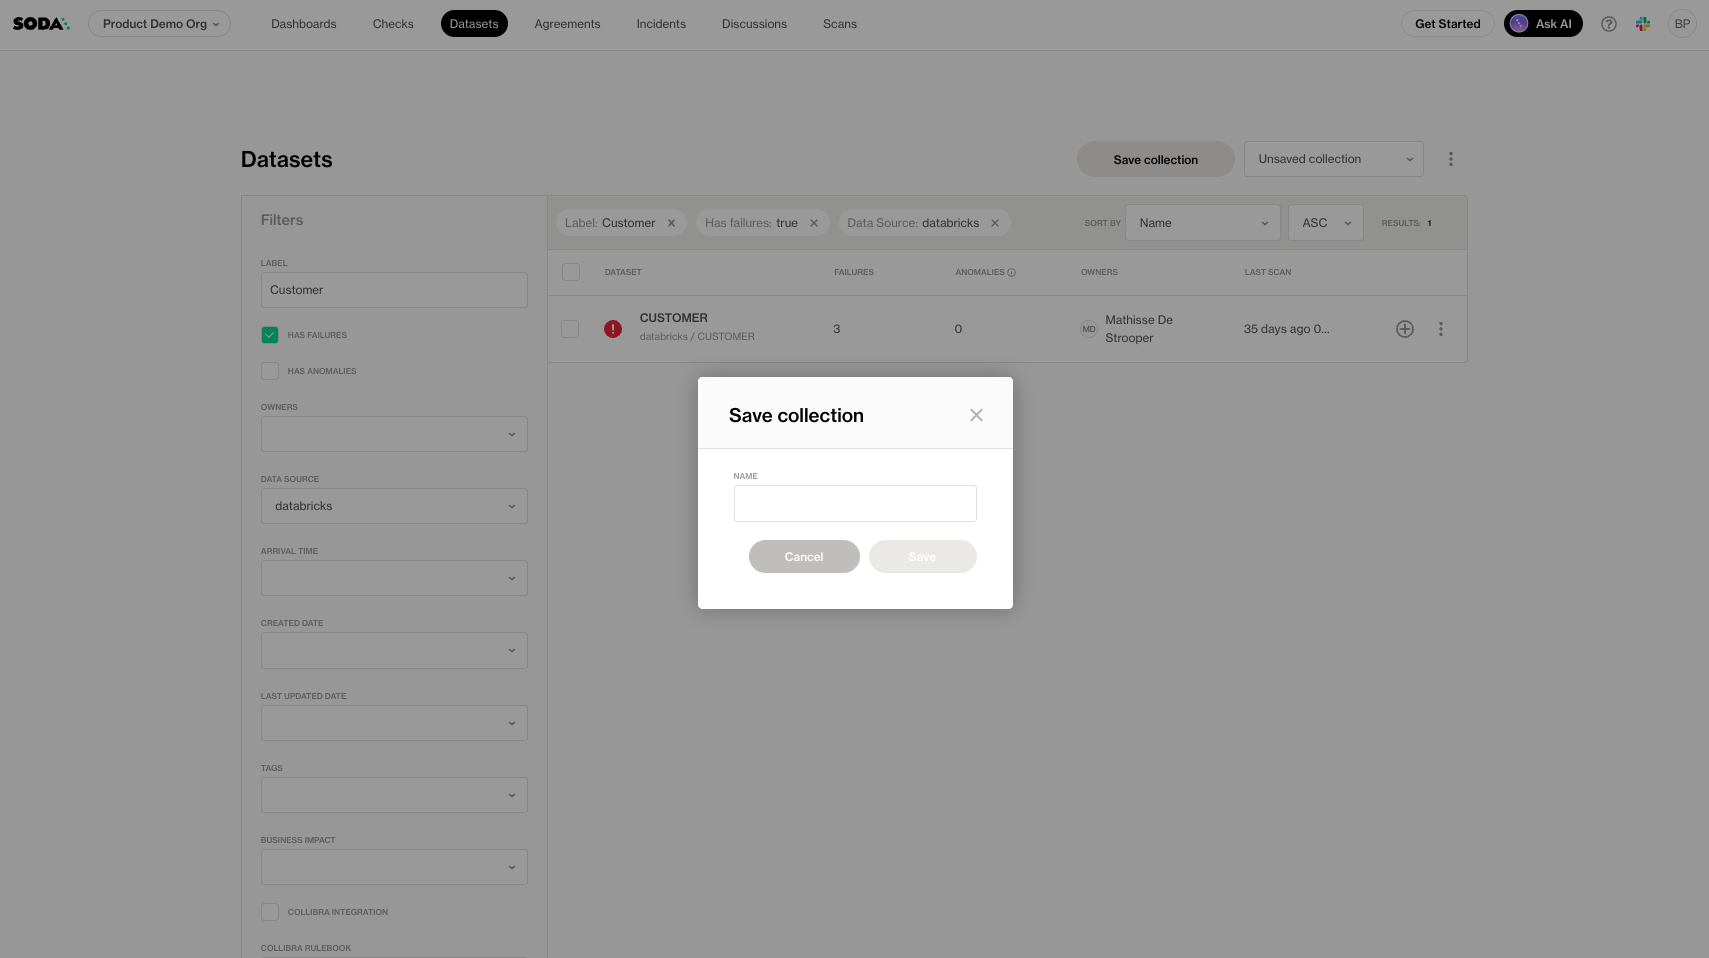Open the Sort By Name dropdown

(x=1202, y=223)
